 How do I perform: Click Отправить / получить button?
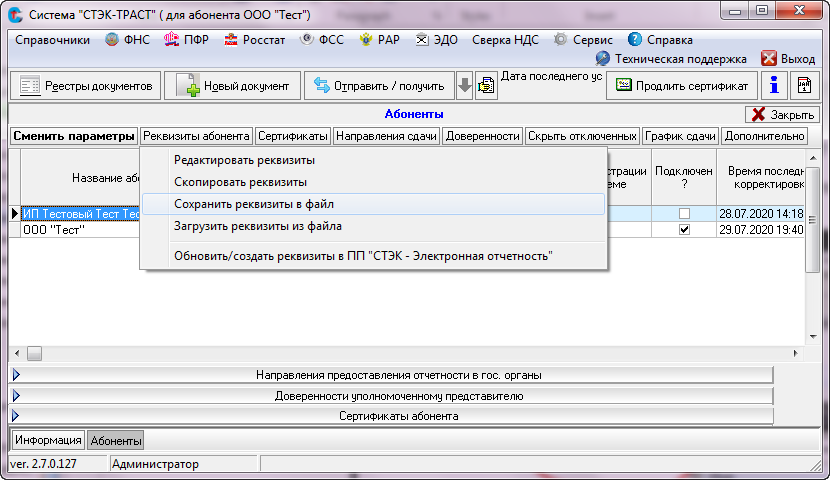tap(379, 86)
